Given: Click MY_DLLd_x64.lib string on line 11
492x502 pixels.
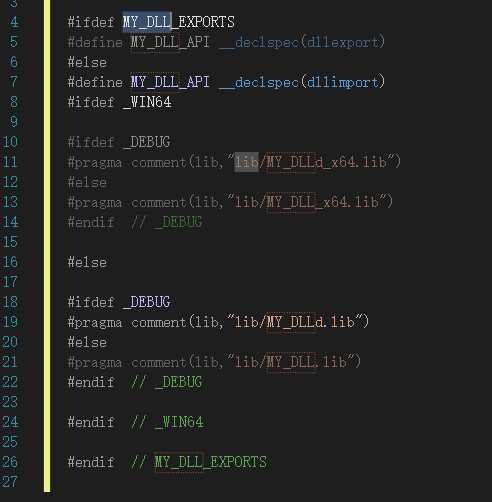Looking at the screenshot, I should [327, 162].
